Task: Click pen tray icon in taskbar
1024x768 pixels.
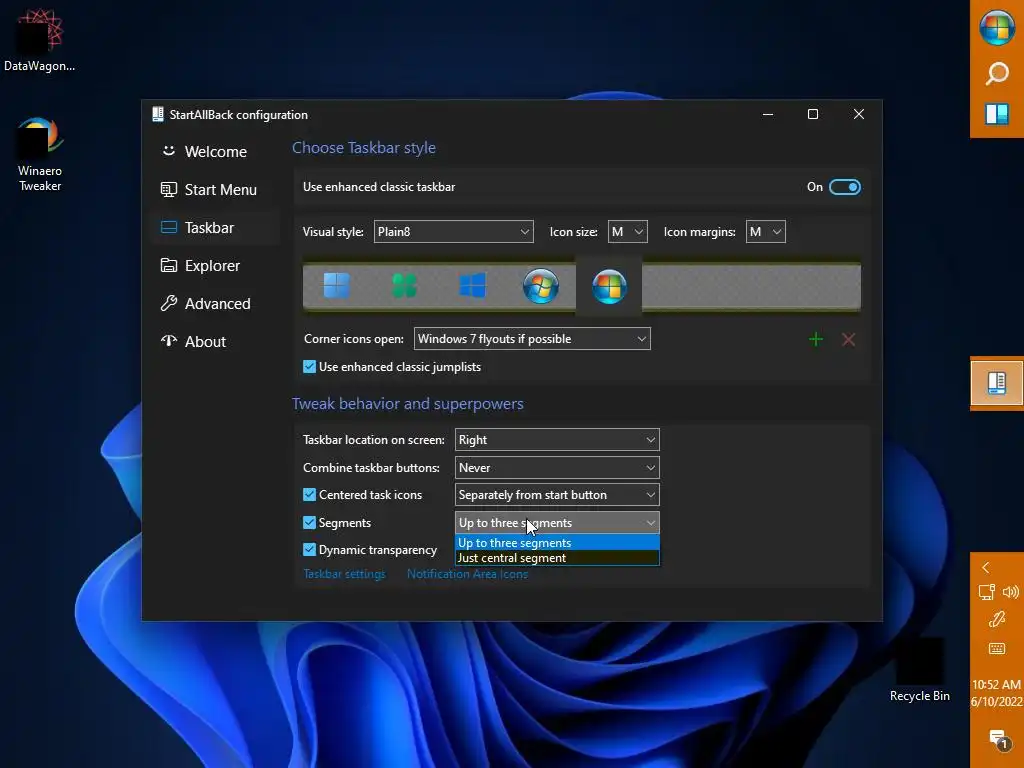Action: pos(997,620)
